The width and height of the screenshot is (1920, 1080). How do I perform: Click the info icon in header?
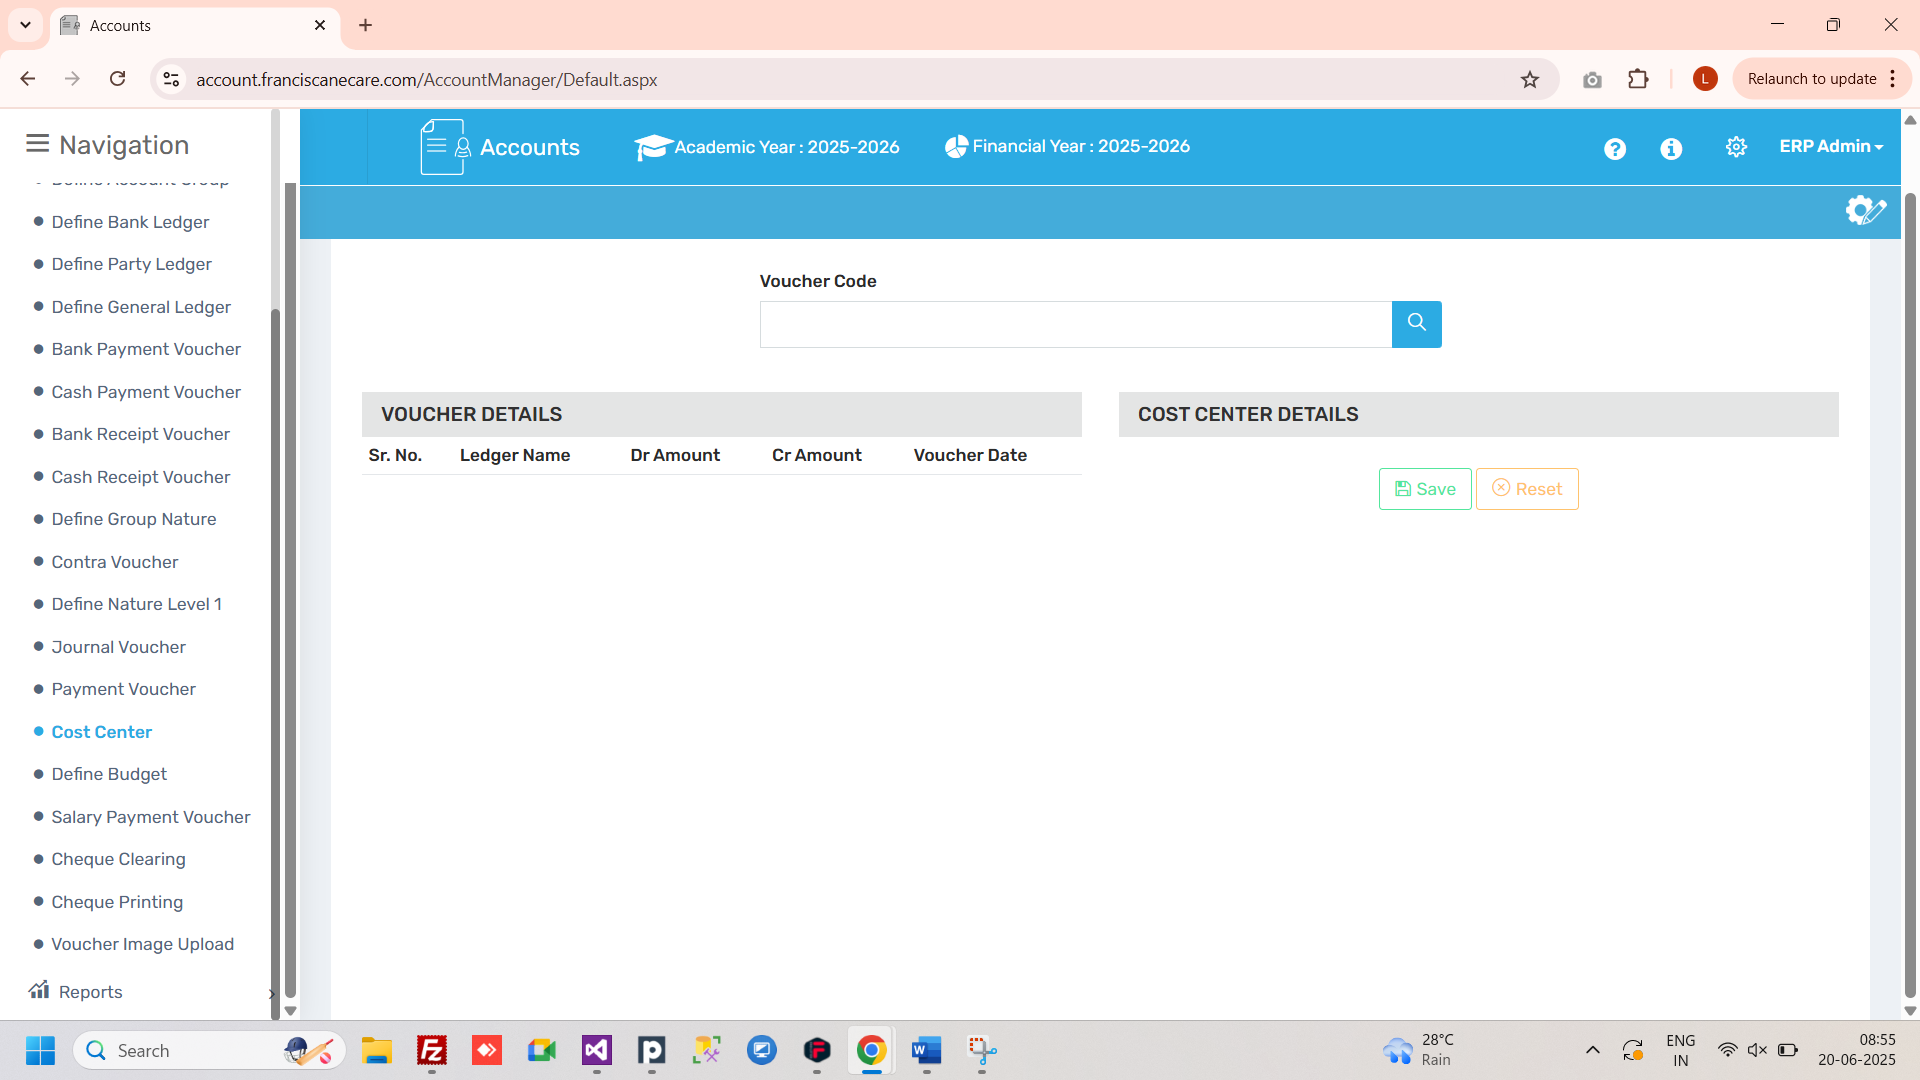[x=1670, y=149]
